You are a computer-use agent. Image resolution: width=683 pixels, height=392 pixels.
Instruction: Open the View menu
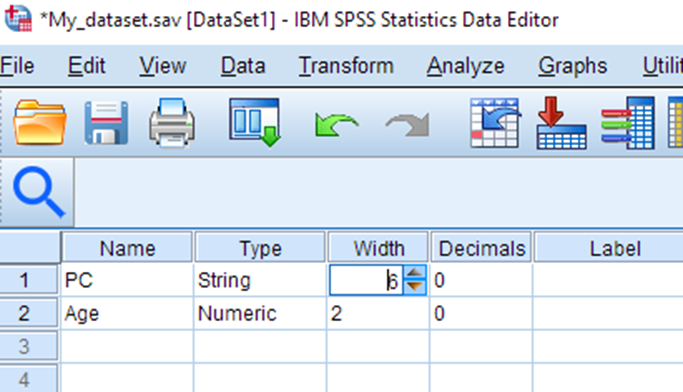(162, 66)
